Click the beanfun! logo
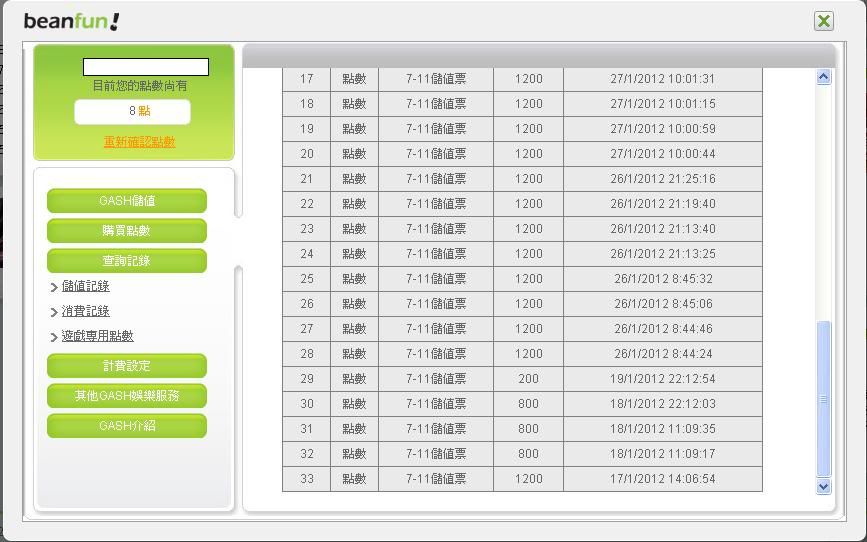 click(72, 21)
